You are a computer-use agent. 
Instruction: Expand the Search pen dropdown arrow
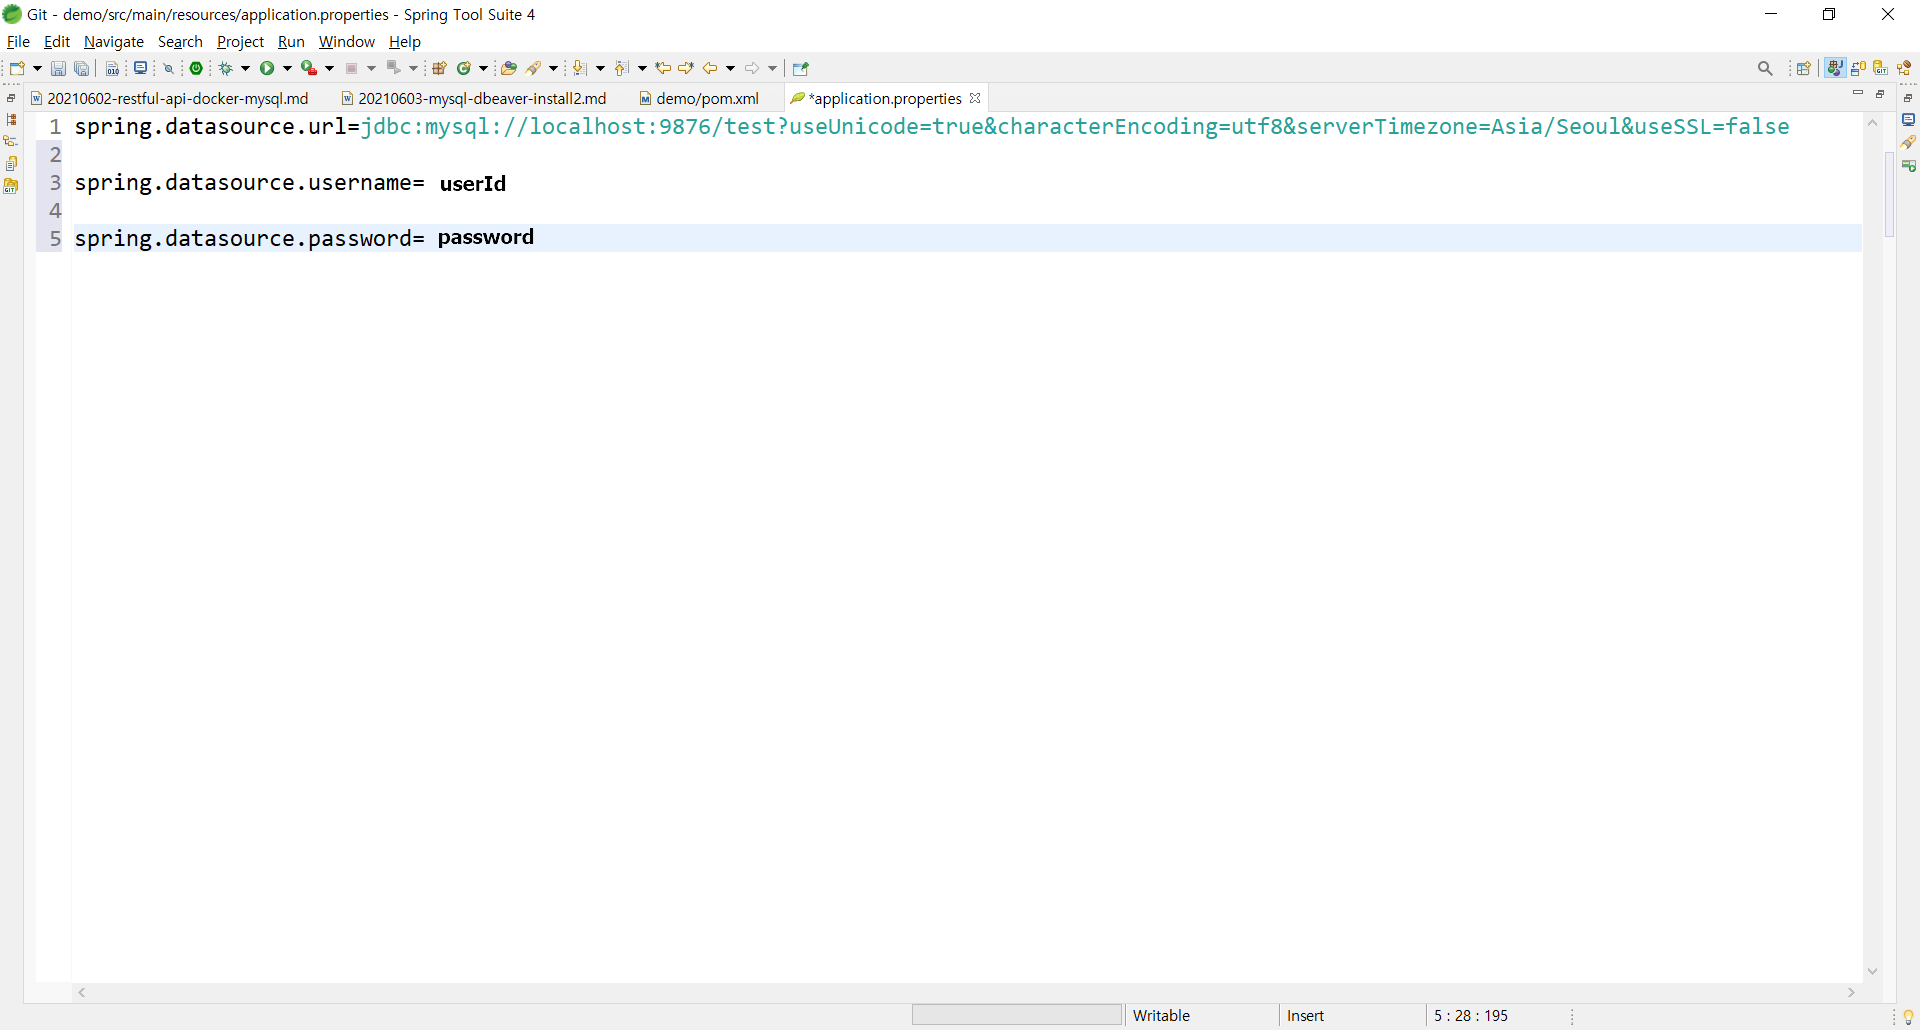coord(554,68)
